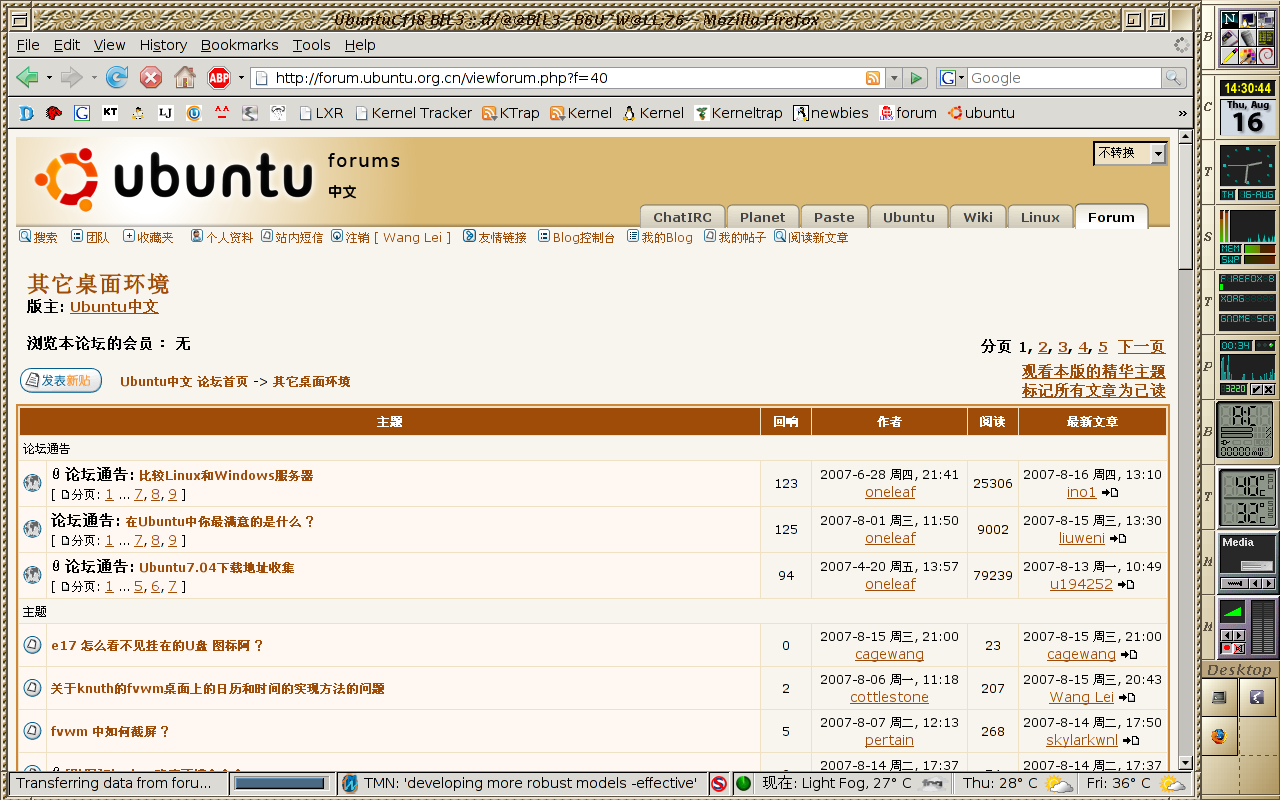Click the page loading progress bar
The height and width of the screenshot is (800, 1280).
[x=280, y=783]
